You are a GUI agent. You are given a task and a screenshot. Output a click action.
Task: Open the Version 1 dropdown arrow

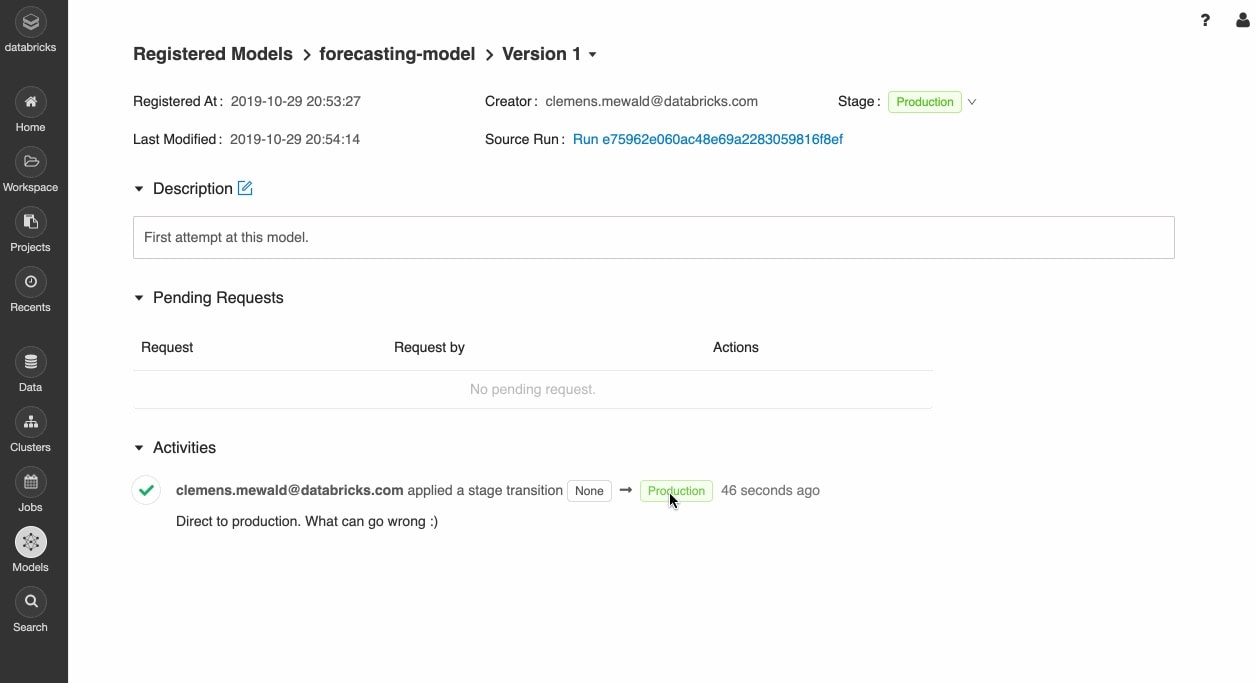[593, 55]
